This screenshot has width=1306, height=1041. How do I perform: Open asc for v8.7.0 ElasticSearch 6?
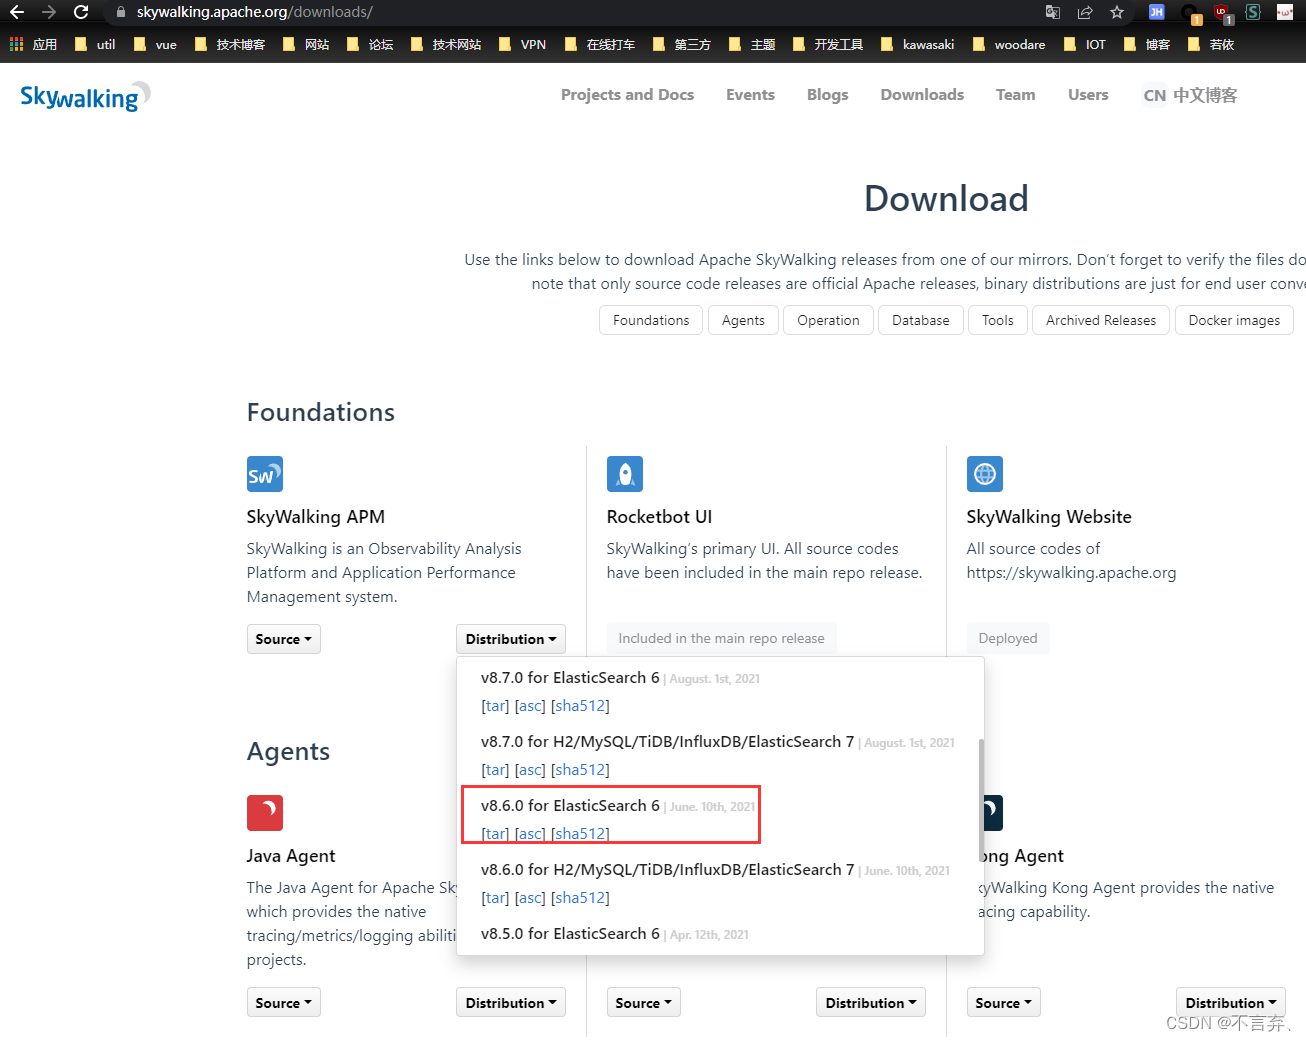pos(530,706)
